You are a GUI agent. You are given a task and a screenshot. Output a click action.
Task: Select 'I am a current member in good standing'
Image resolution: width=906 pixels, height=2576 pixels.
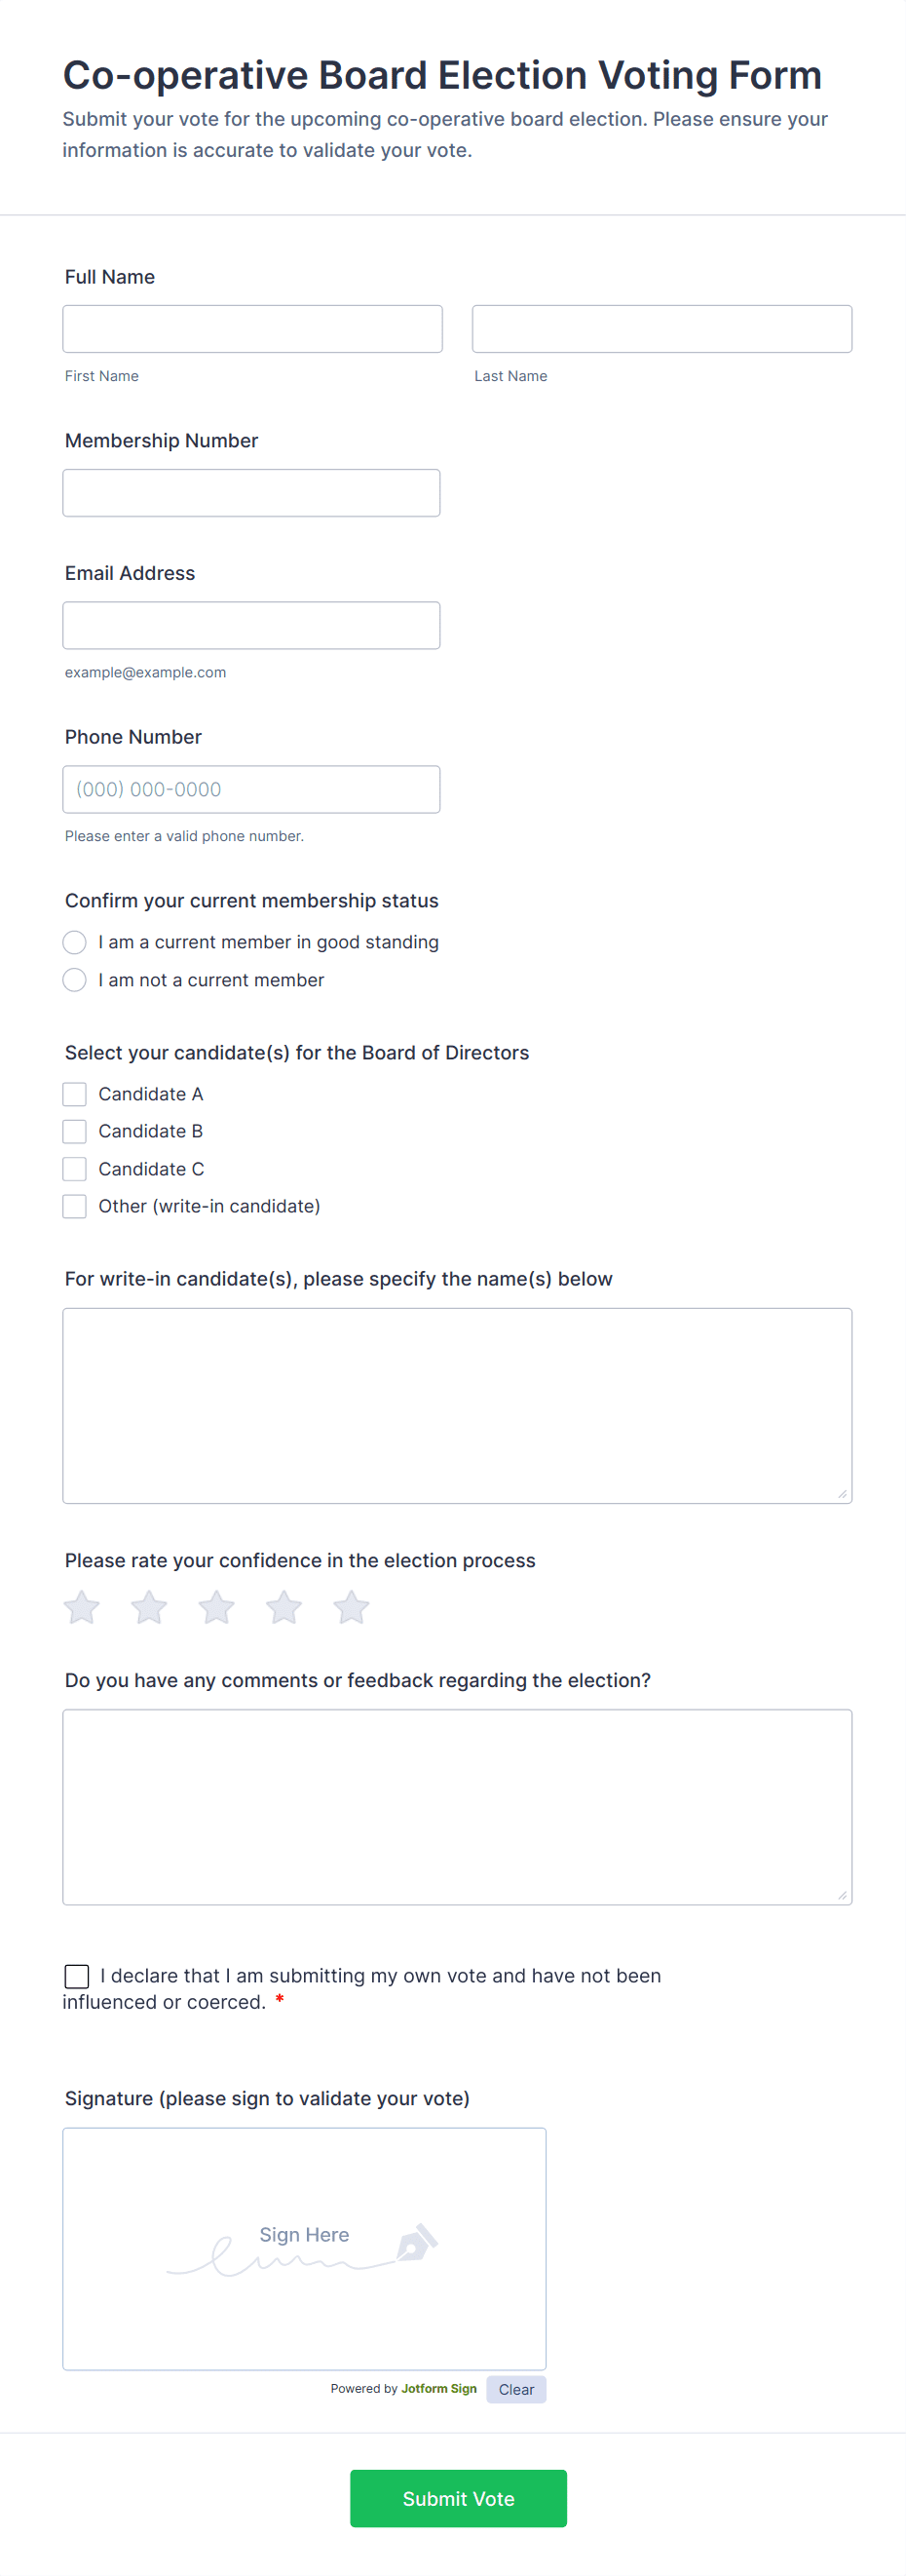[75, 942]
